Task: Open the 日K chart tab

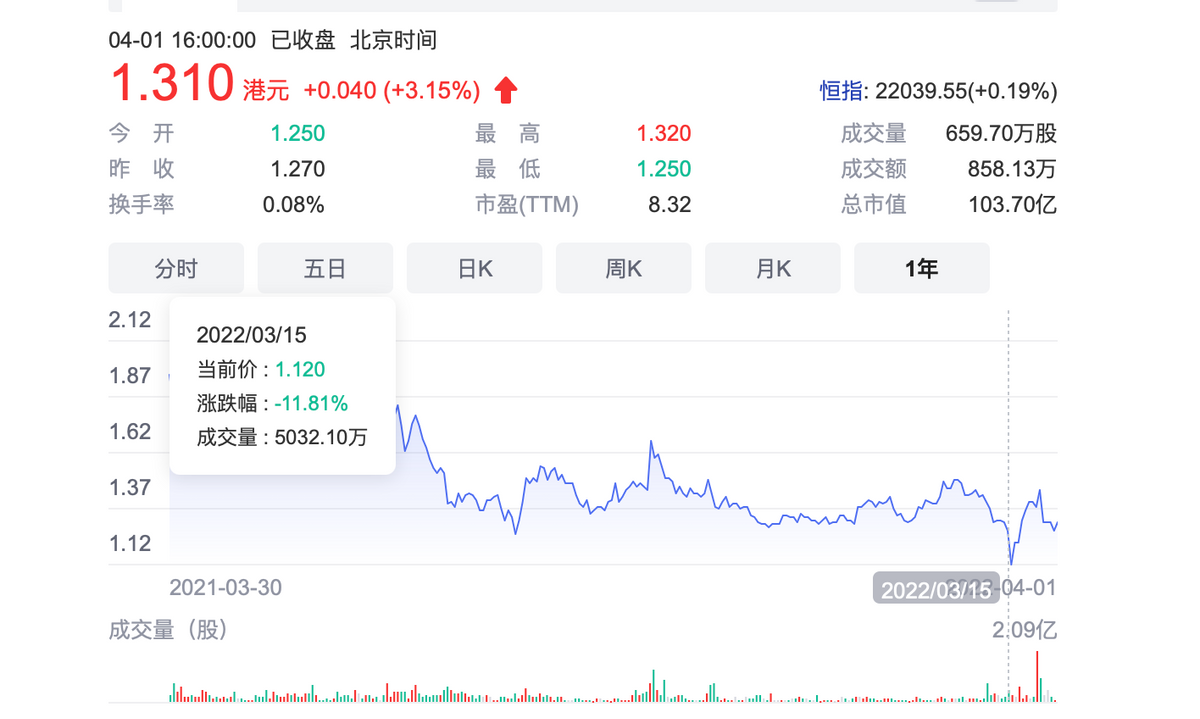Action: coord(474,268)
